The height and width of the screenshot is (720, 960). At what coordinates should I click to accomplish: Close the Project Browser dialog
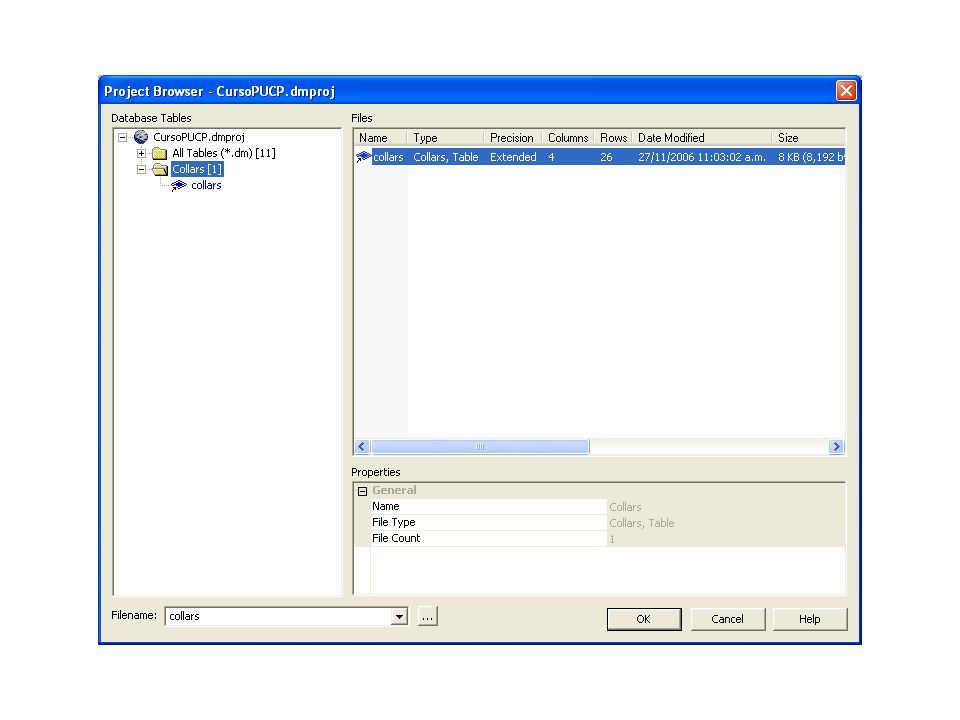coord(846,91)
